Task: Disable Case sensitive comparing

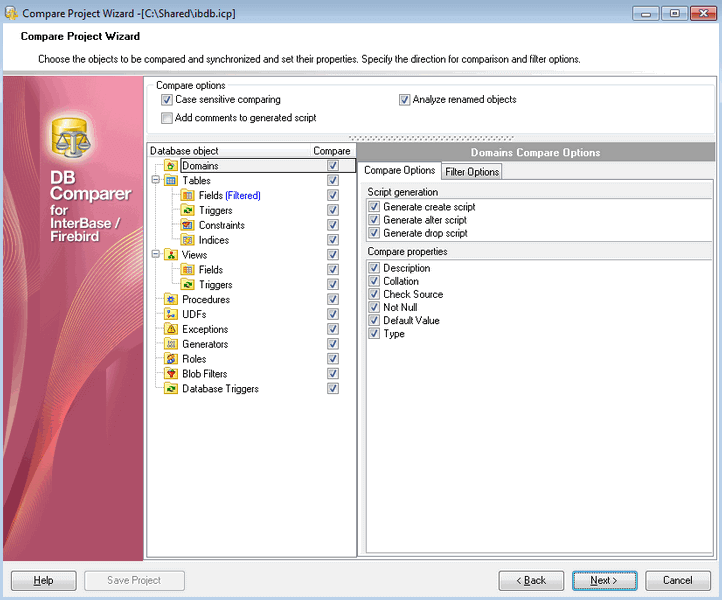Action: point(167,99)
